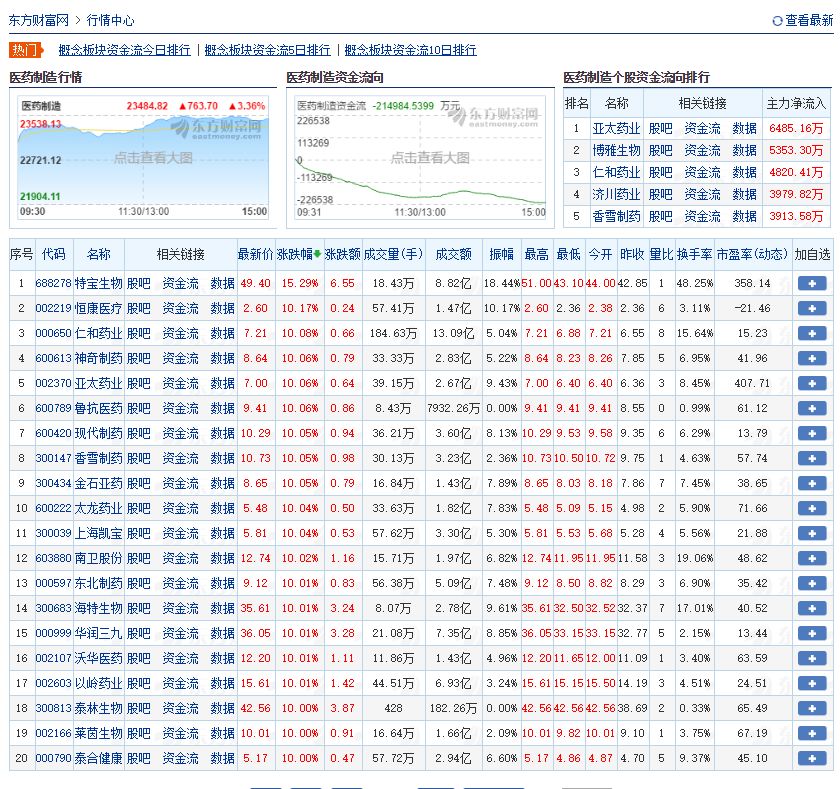Open stock code 600789 link
Screen dimensions: 840x789
point(53,408)
